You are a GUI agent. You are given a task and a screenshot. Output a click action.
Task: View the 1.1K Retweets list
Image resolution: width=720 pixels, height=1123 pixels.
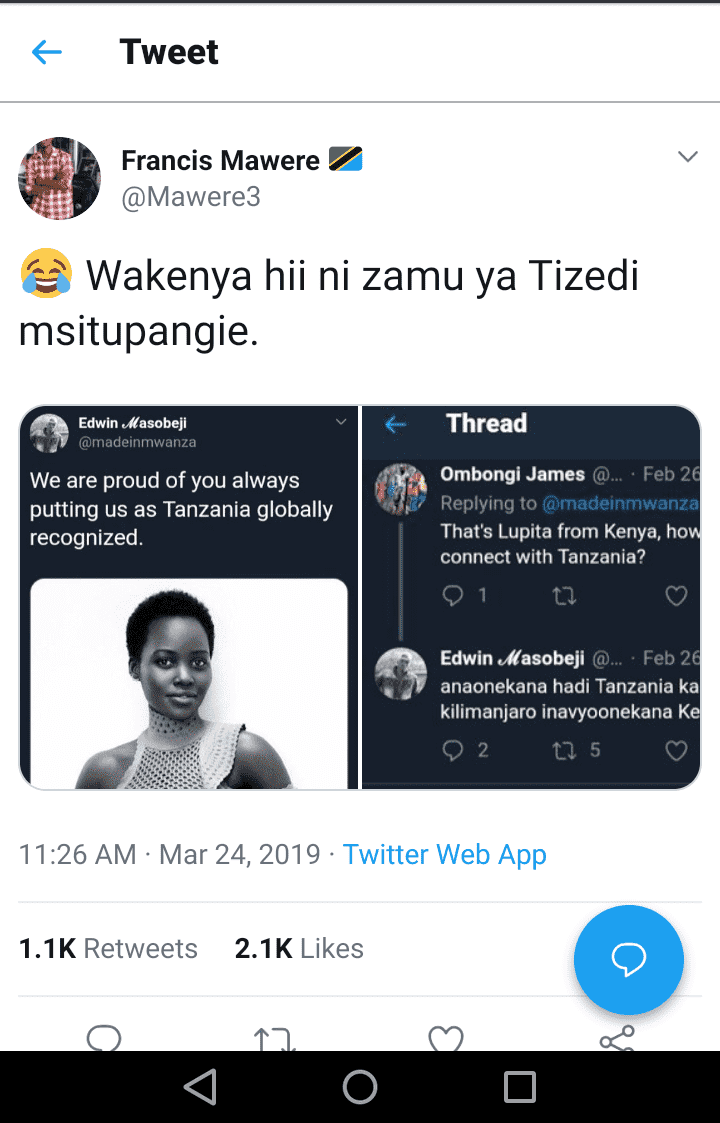(108, 948)
